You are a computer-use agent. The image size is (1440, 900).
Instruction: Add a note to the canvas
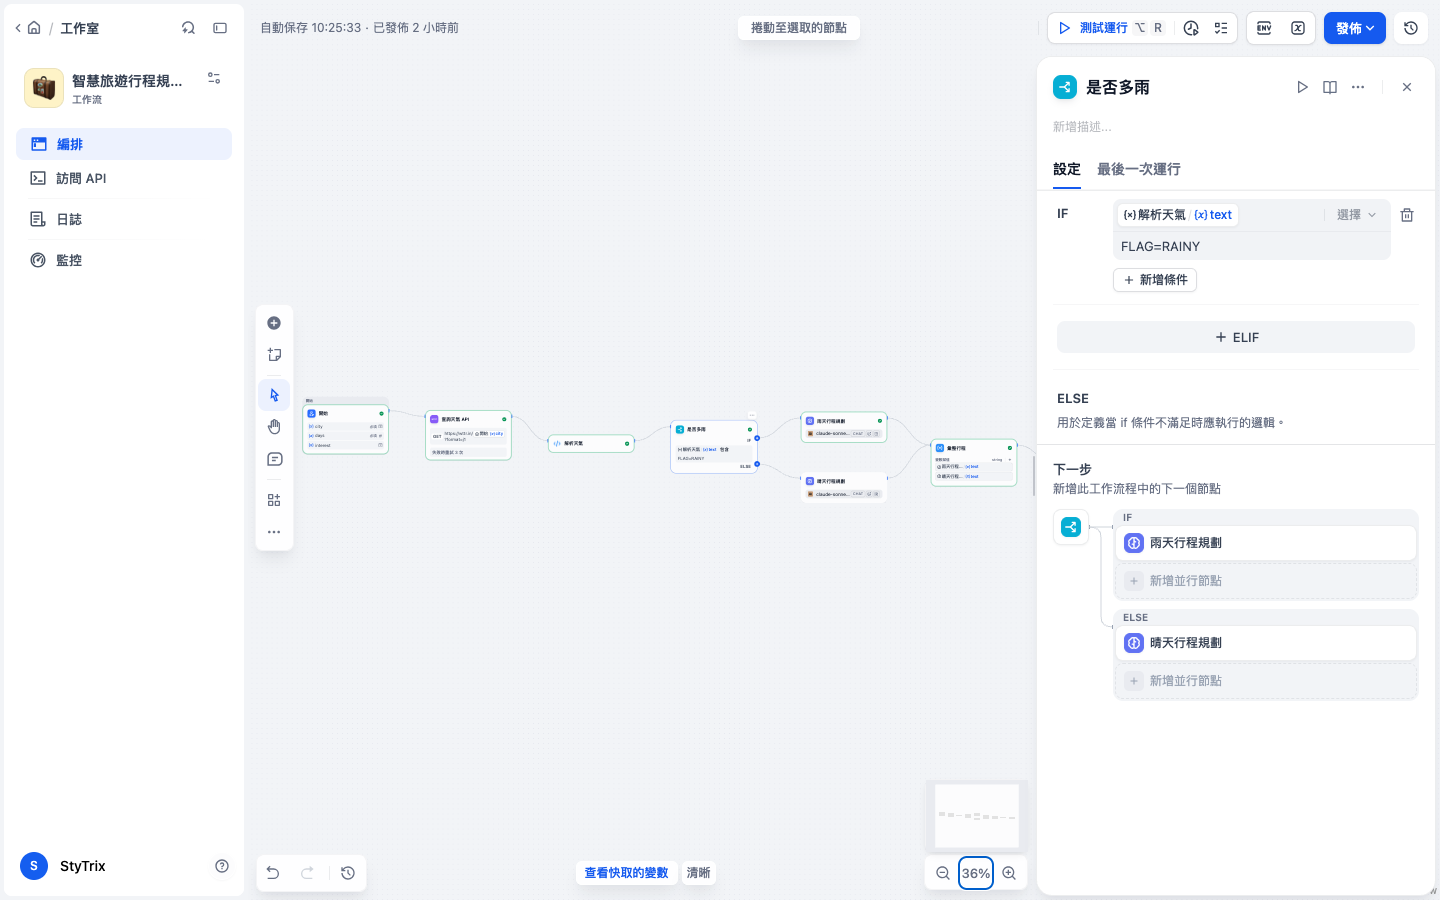tap(274, 355)
